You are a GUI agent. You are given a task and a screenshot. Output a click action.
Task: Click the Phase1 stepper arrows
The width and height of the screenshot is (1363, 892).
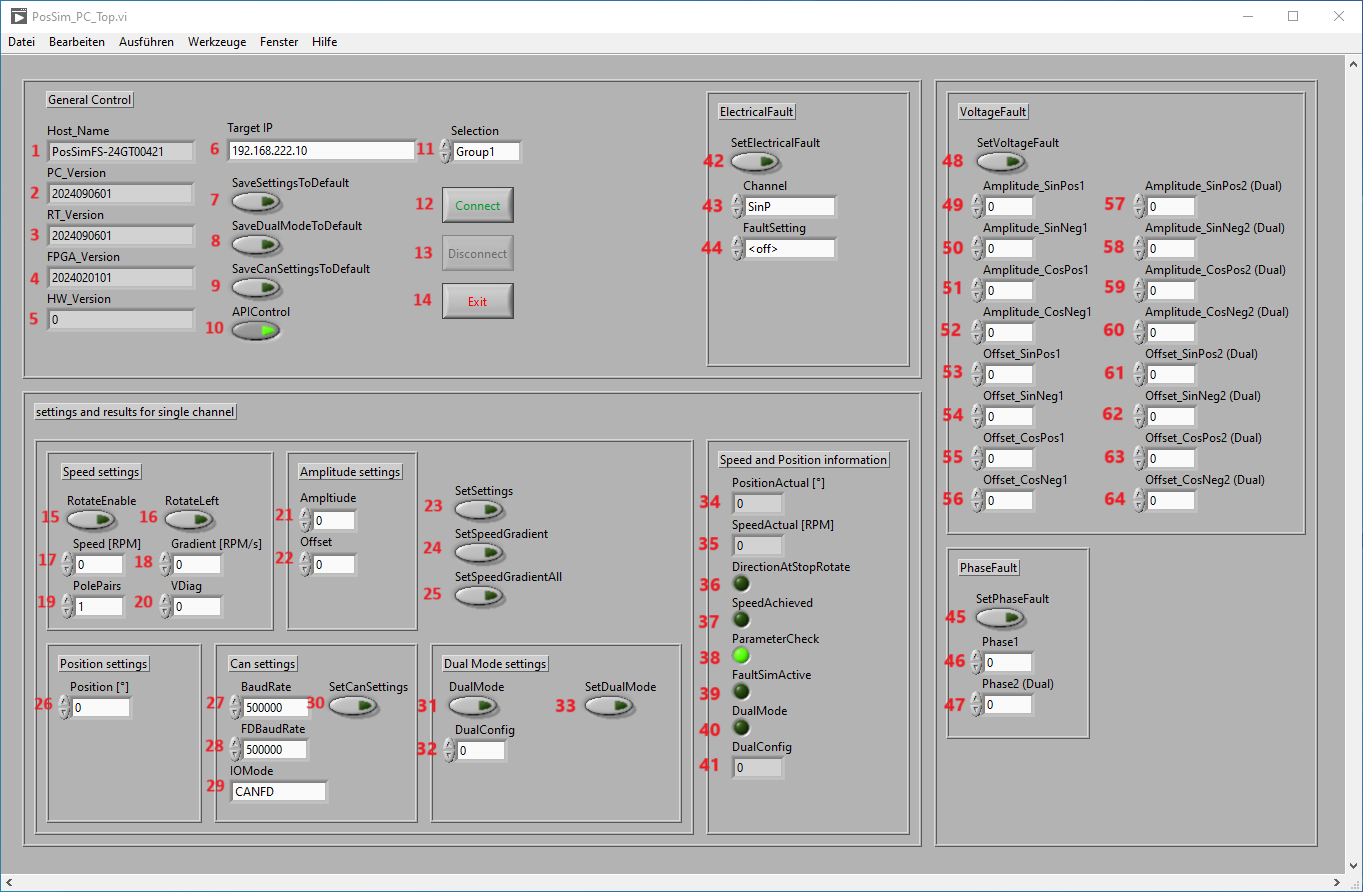click(977, 663)
